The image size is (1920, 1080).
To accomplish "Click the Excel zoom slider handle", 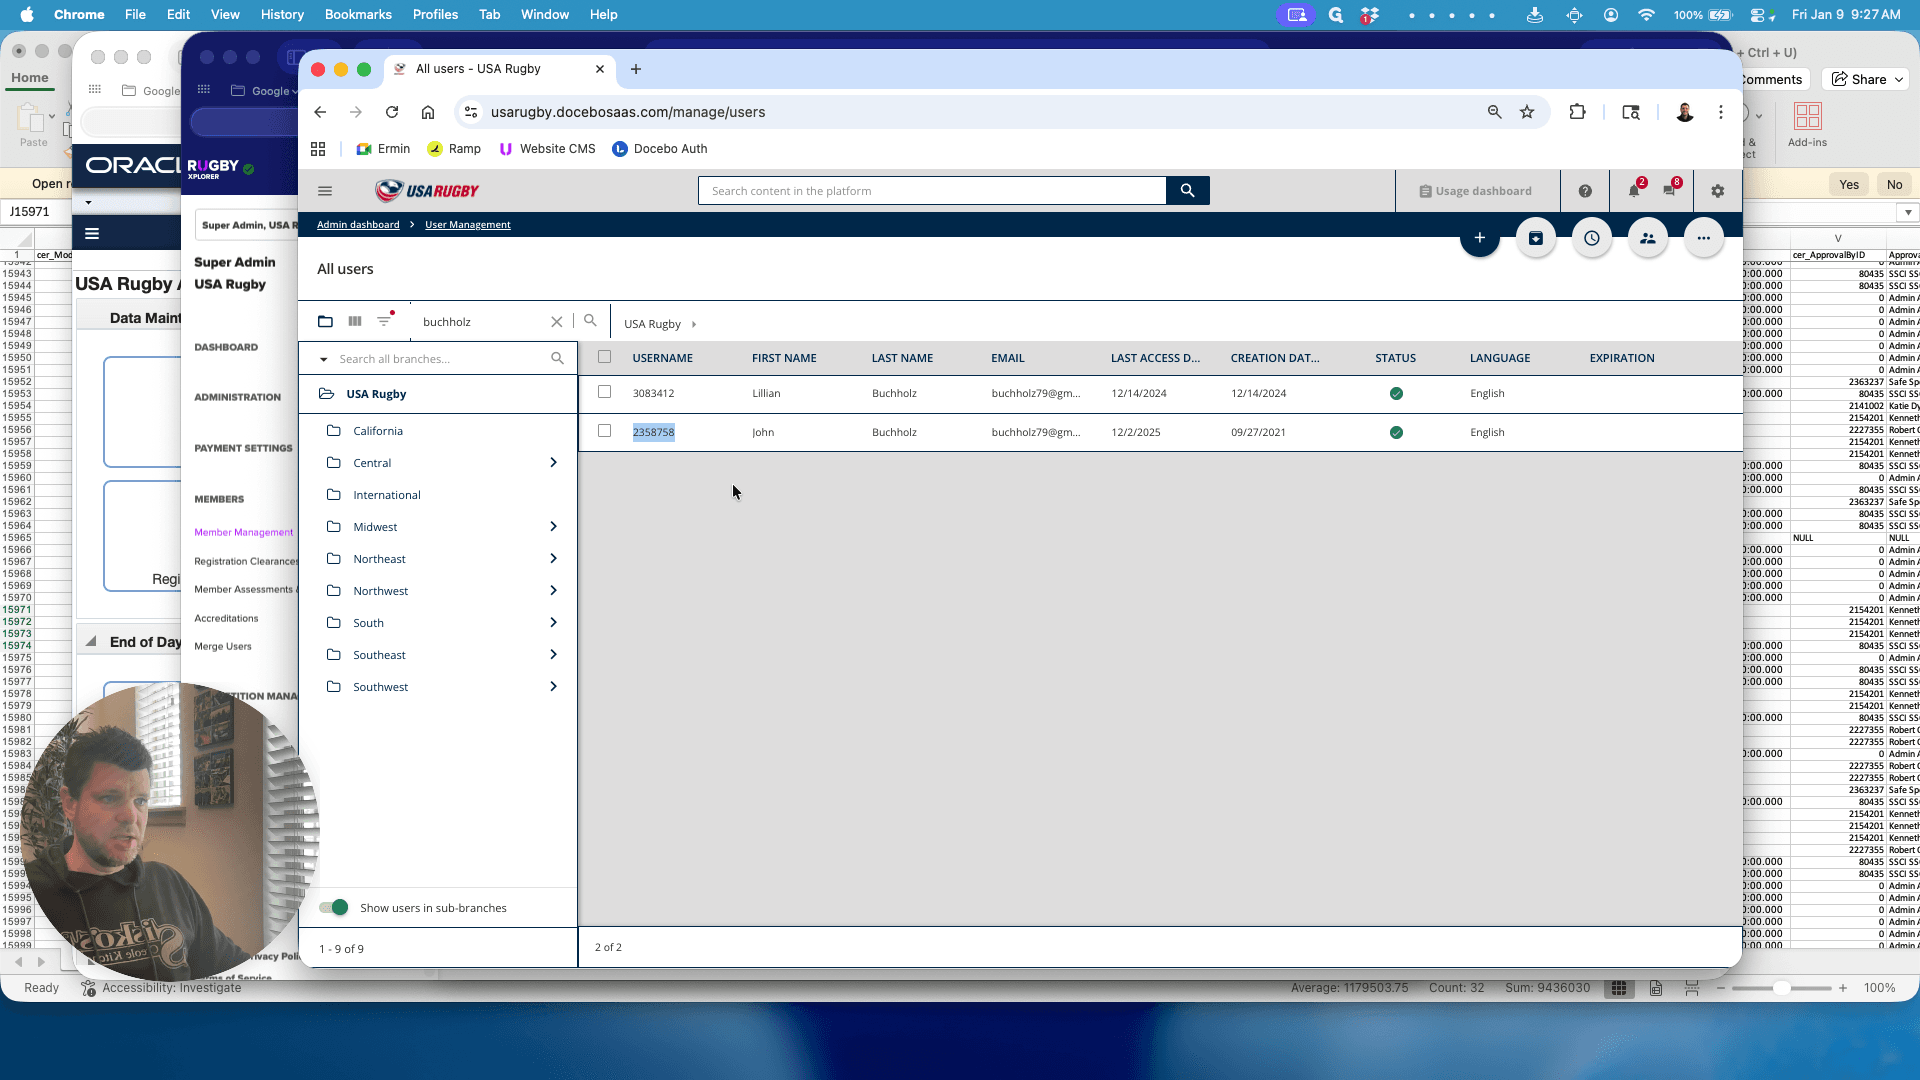I will (1781, 988).
